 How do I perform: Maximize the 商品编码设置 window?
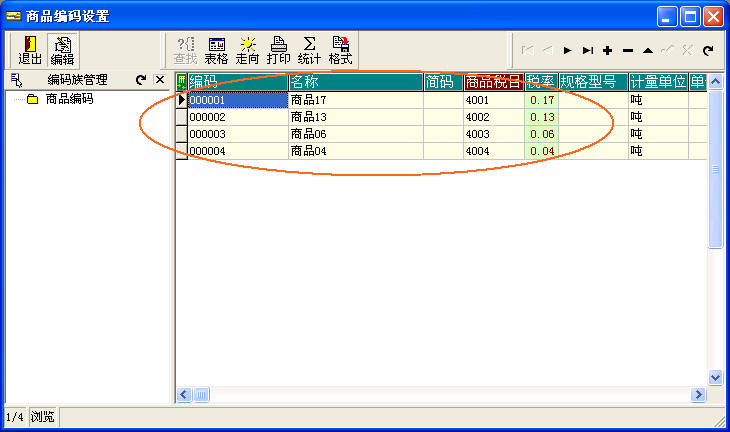pyautogui.click(x=690, y=17)
